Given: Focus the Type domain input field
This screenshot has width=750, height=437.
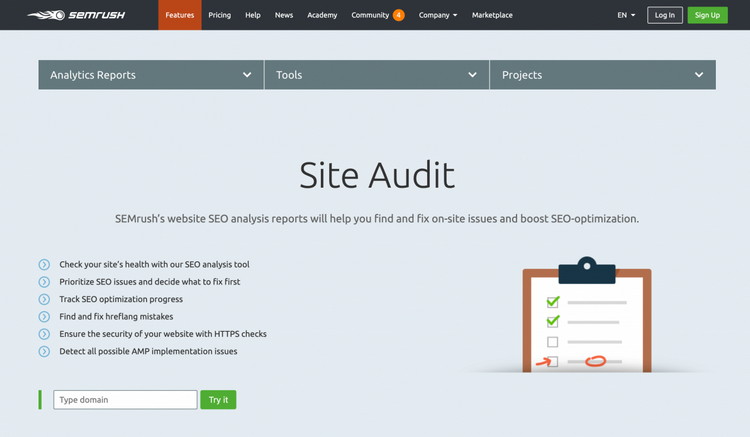Looking at the screenshot, I should coord(125,400).
